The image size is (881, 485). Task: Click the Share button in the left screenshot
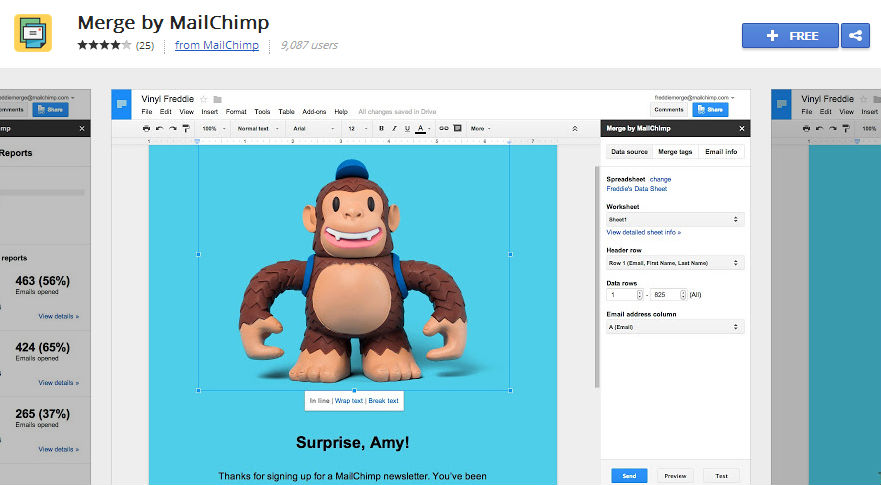coord(51,110)
